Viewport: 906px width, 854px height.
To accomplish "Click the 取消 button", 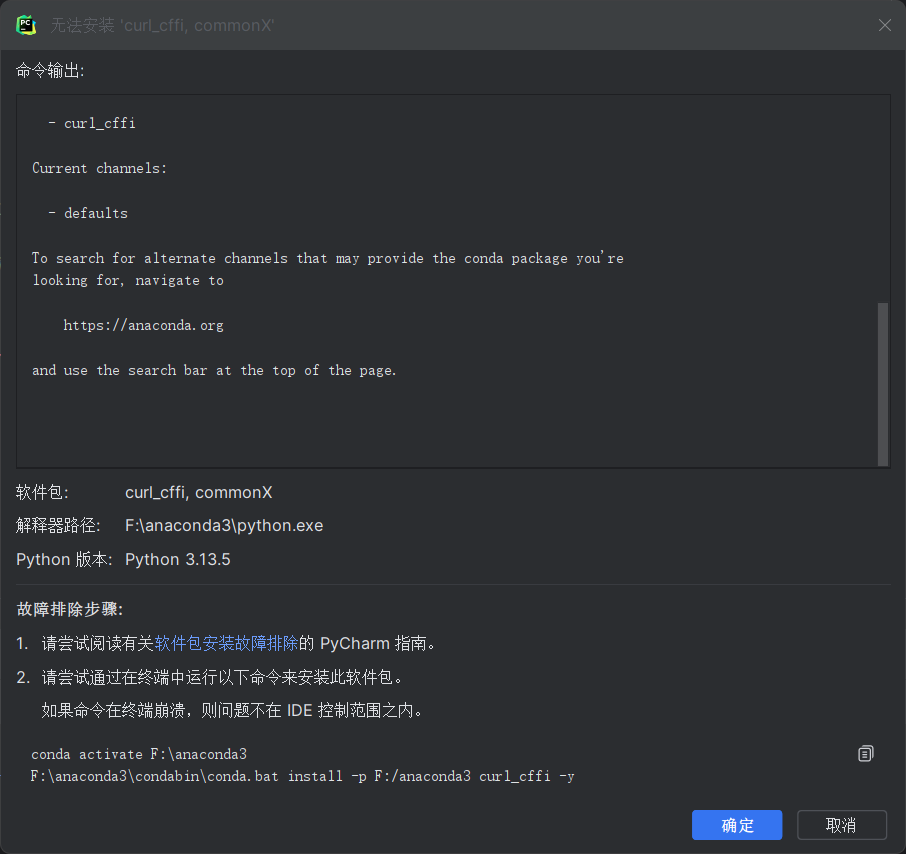I will (841, 825).
